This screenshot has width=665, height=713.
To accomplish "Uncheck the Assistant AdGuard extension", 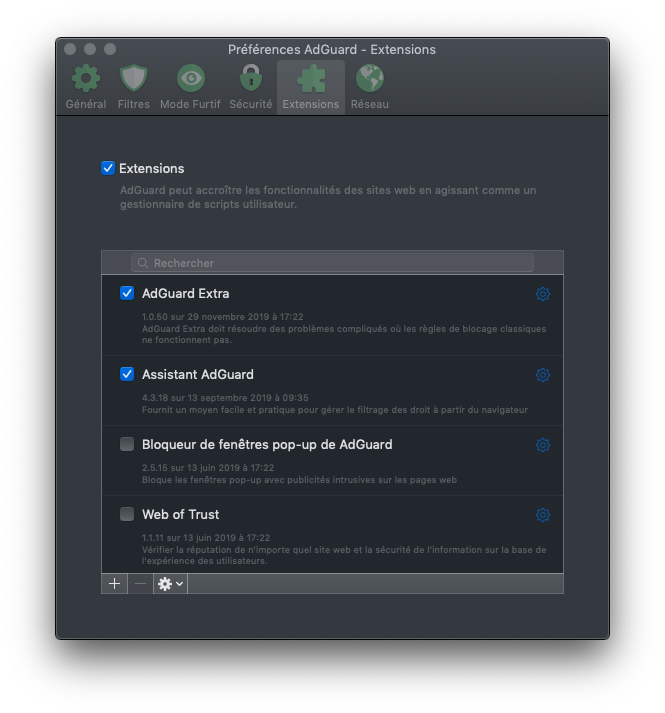I will [127, 374].
